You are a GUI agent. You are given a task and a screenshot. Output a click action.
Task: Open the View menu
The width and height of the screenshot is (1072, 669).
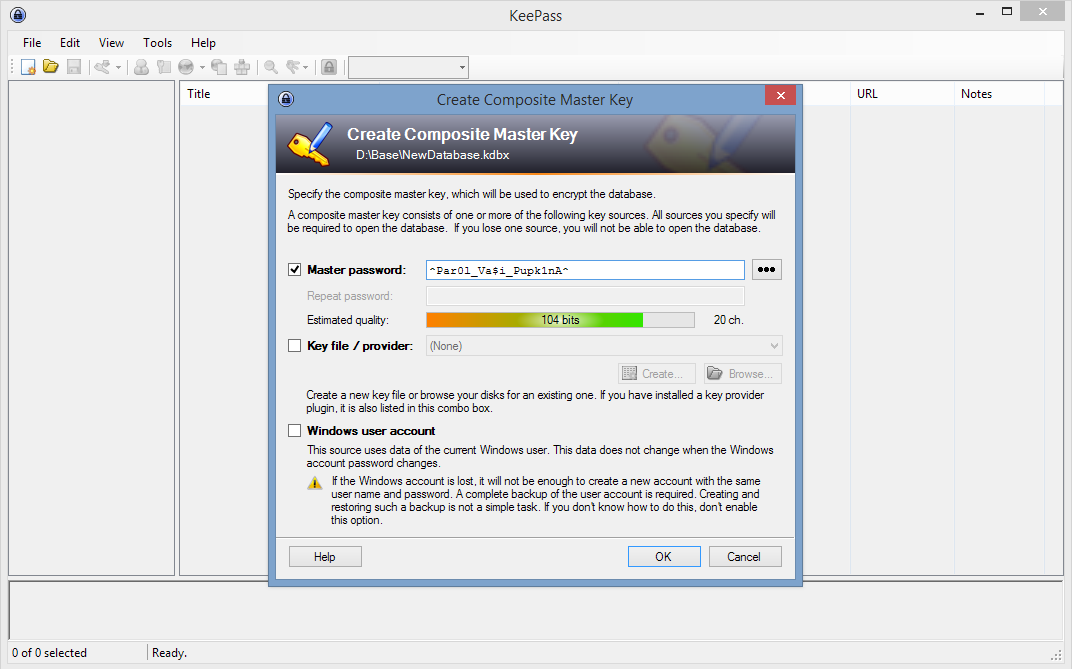coord(110,43)
